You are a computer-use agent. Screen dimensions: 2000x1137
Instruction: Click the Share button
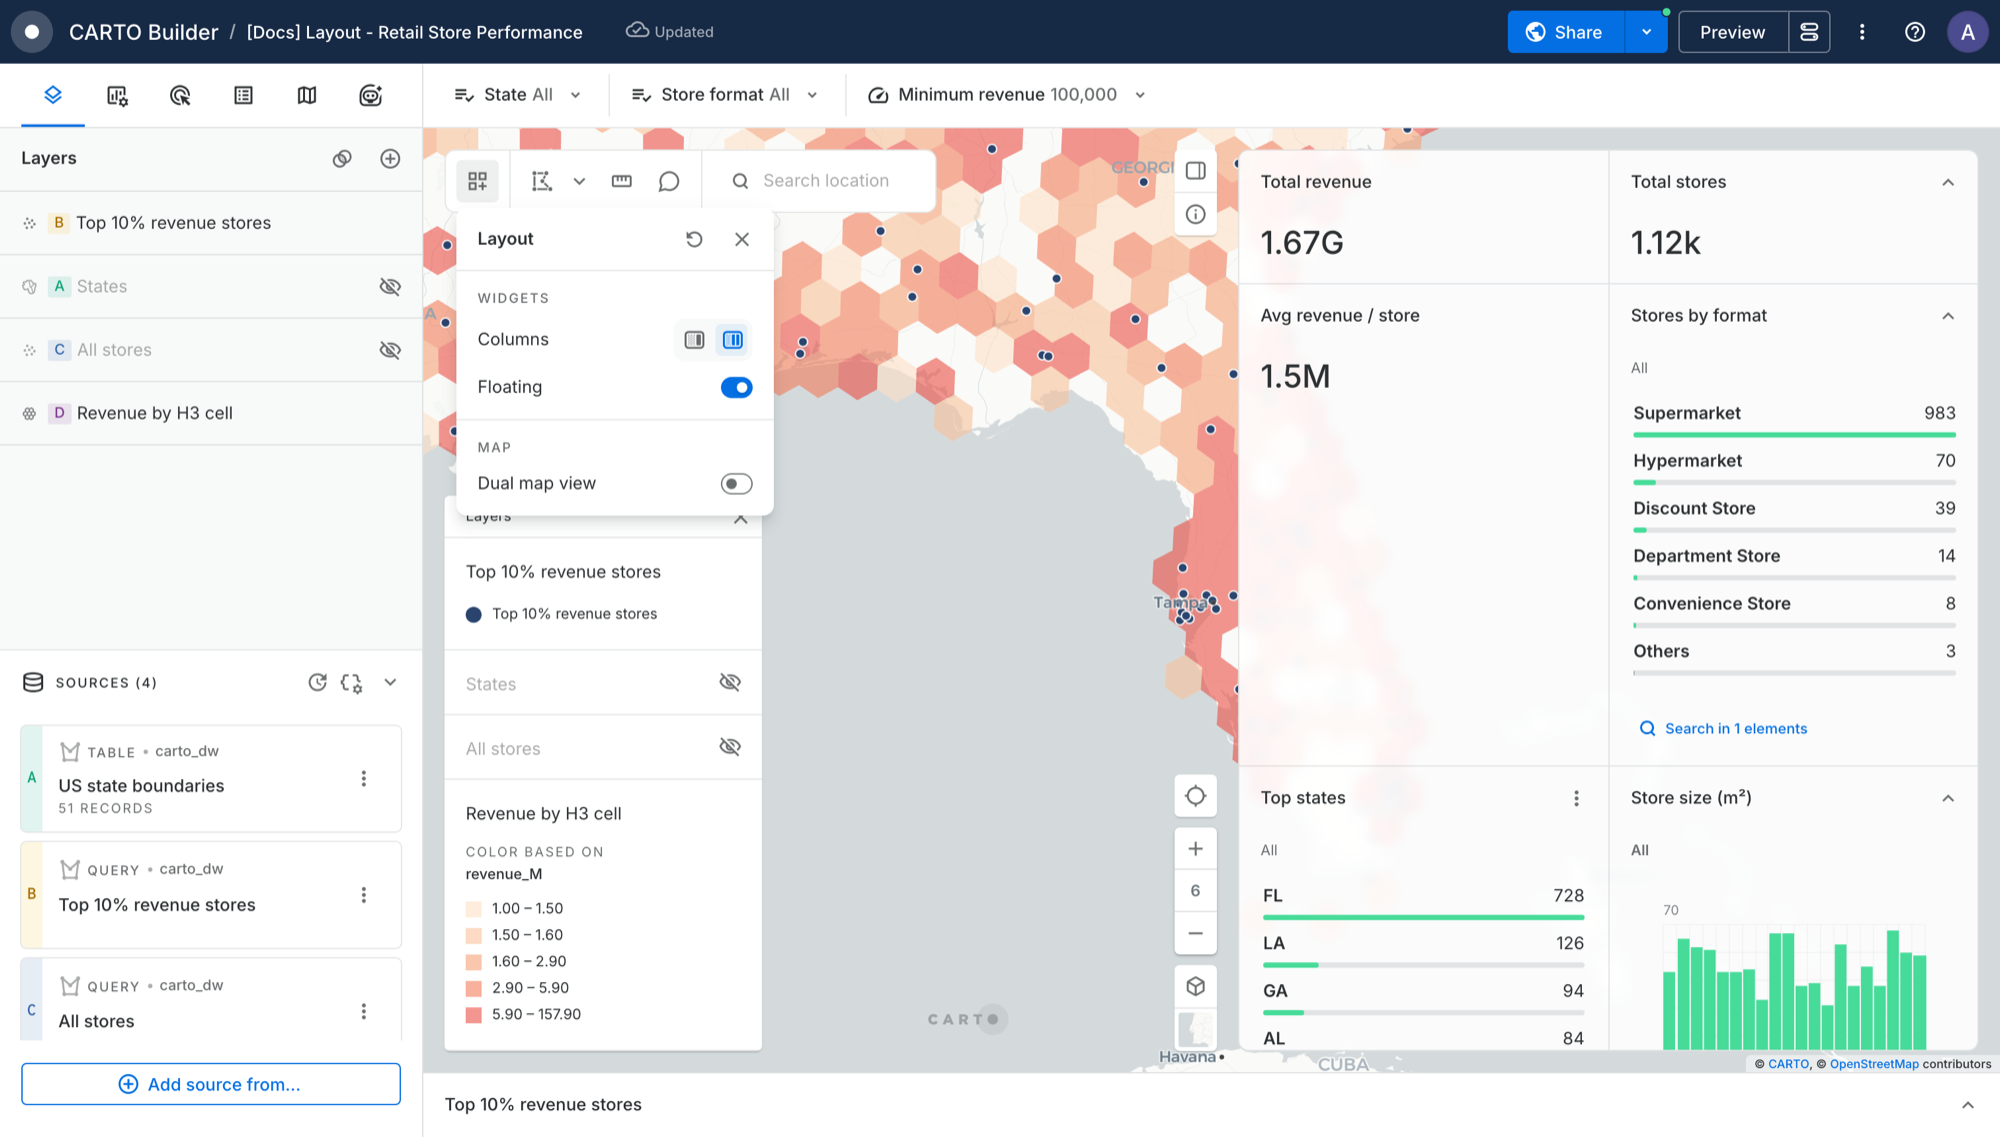click(1566, 32)
